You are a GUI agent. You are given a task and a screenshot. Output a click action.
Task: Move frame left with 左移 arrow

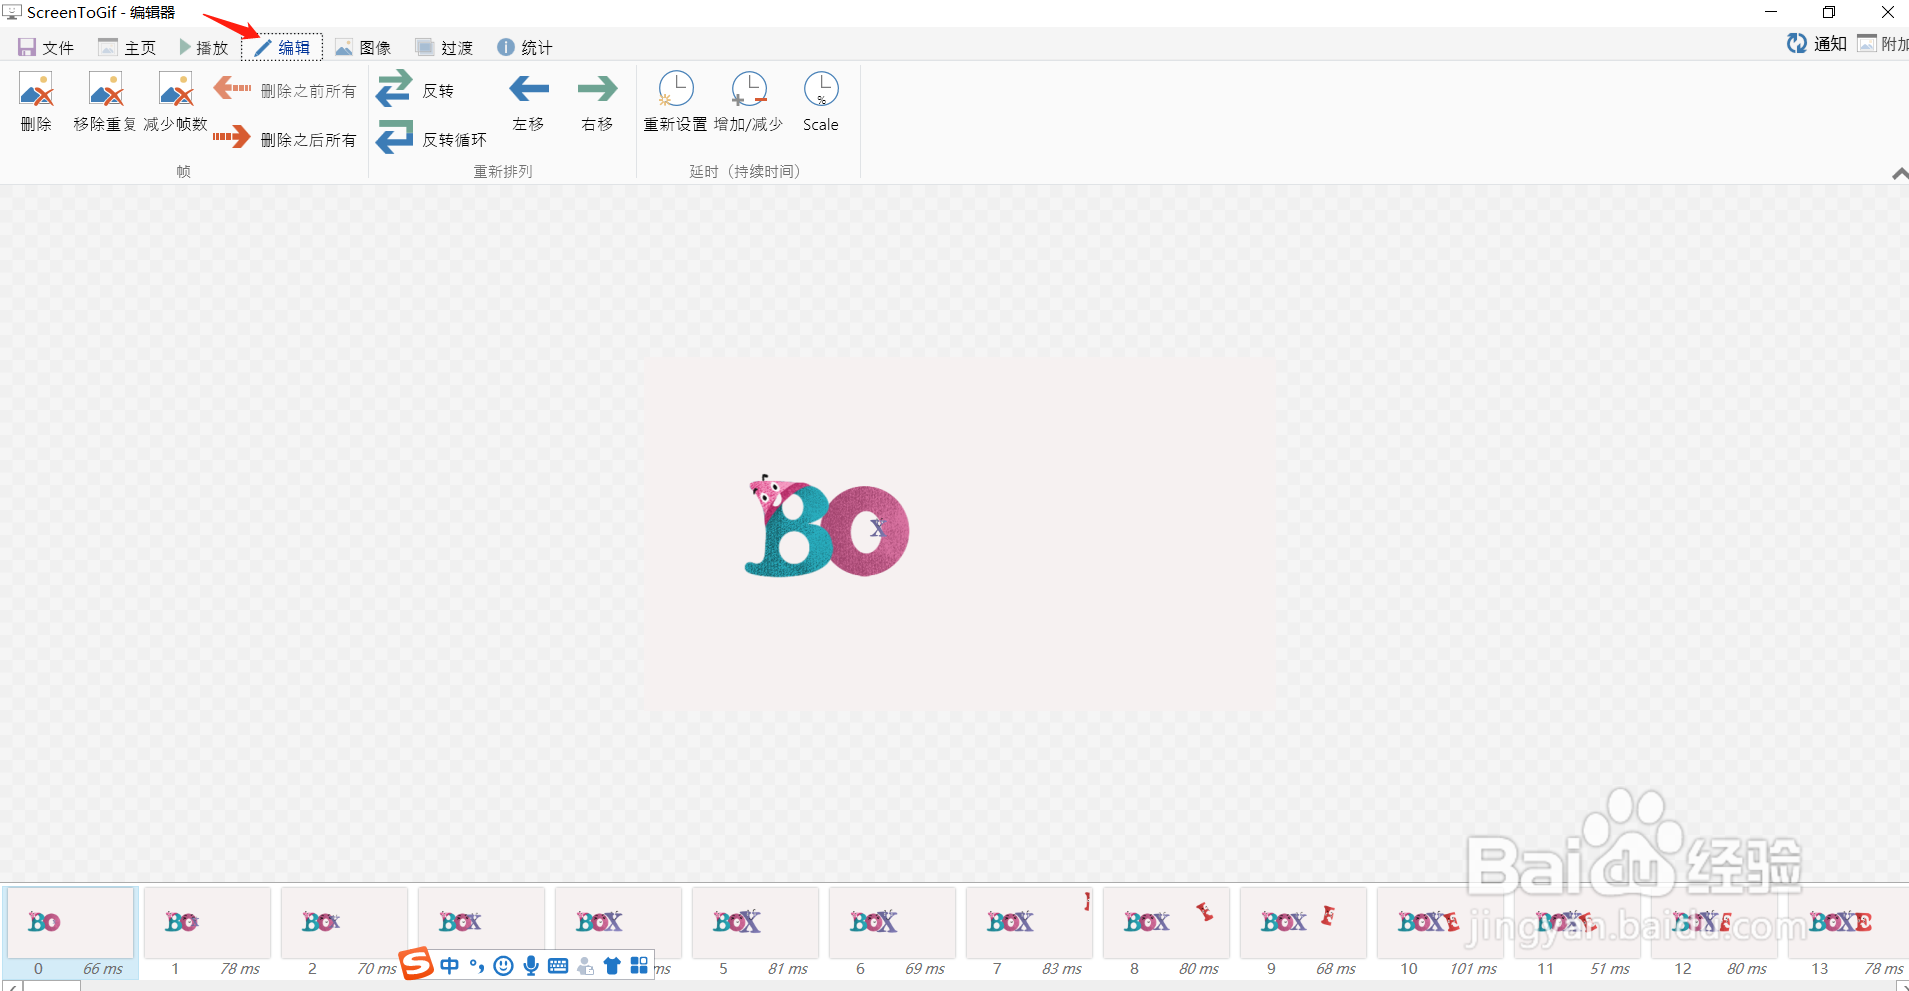[529, 90]
